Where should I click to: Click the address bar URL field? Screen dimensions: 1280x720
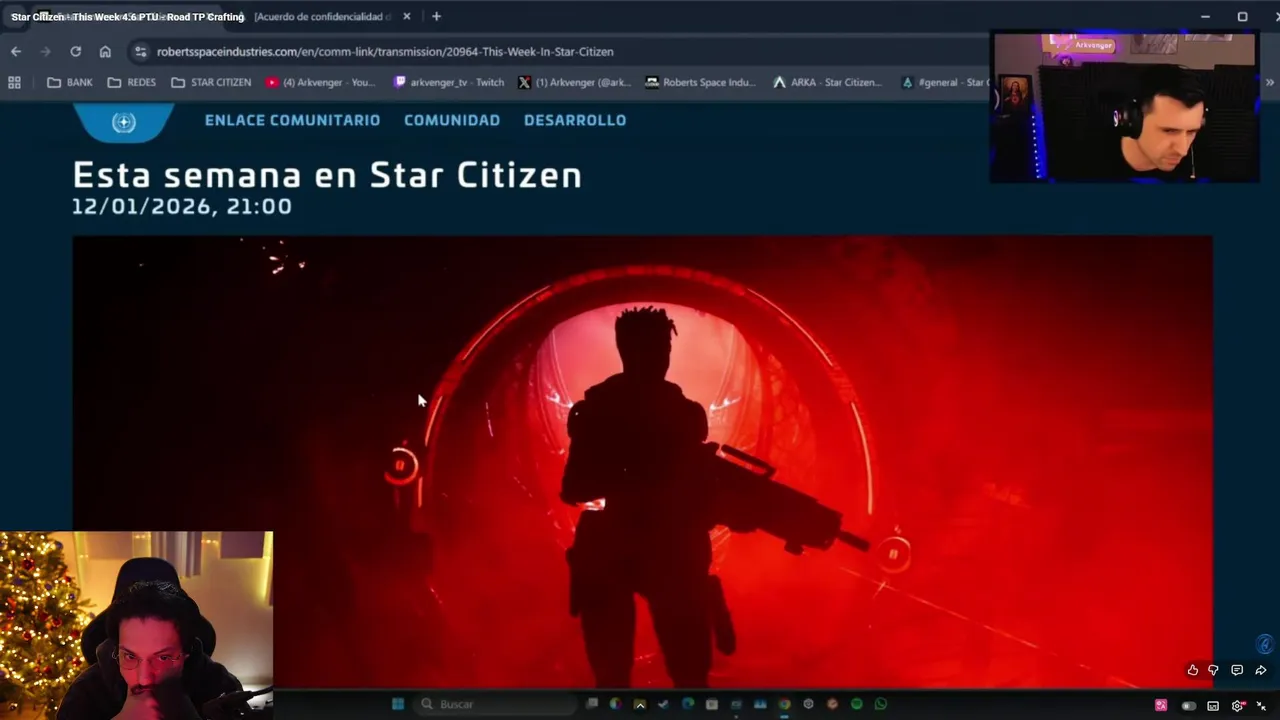pos(560,51)
